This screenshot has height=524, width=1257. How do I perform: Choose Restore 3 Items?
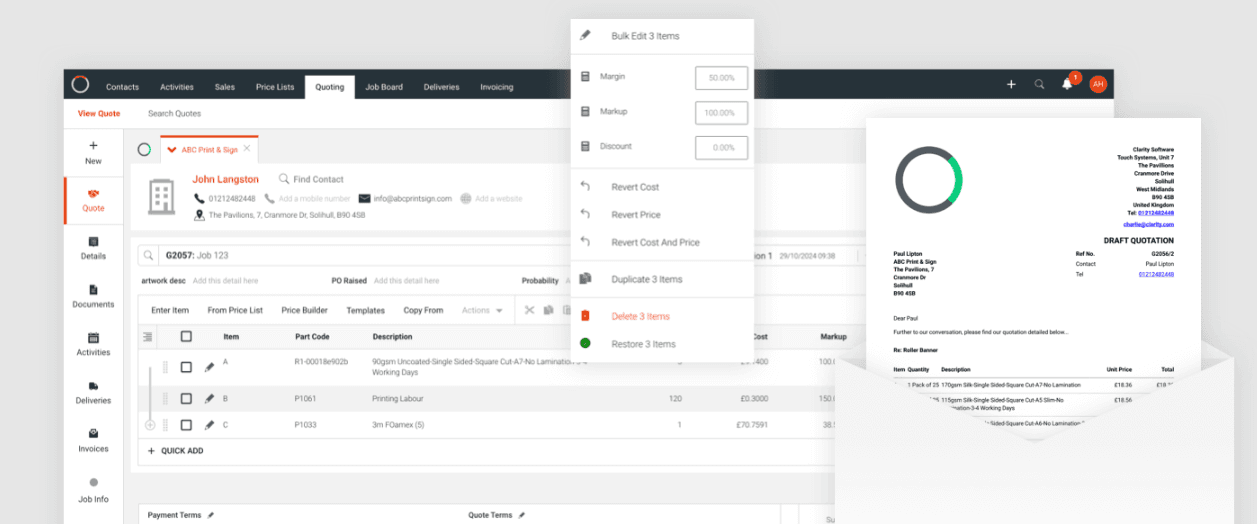pyautogui.click(x=643, y=344)
